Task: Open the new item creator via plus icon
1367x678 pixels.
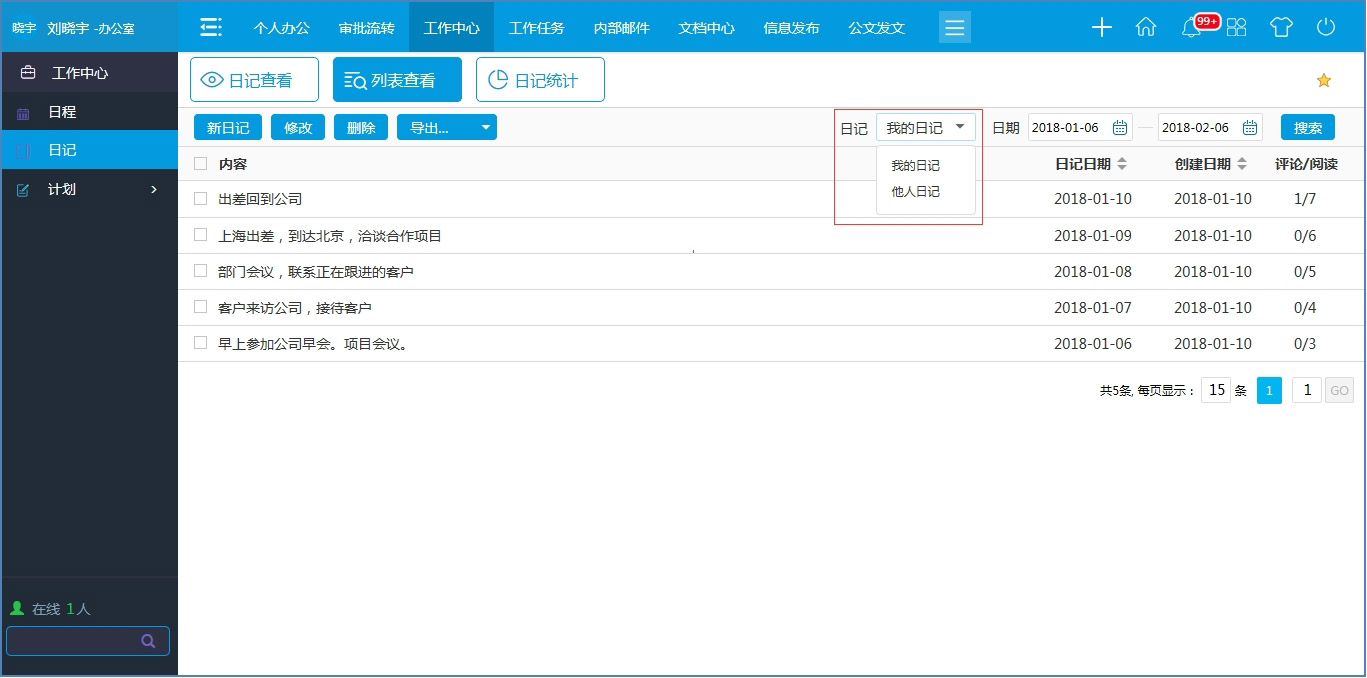Action: 1101,27
